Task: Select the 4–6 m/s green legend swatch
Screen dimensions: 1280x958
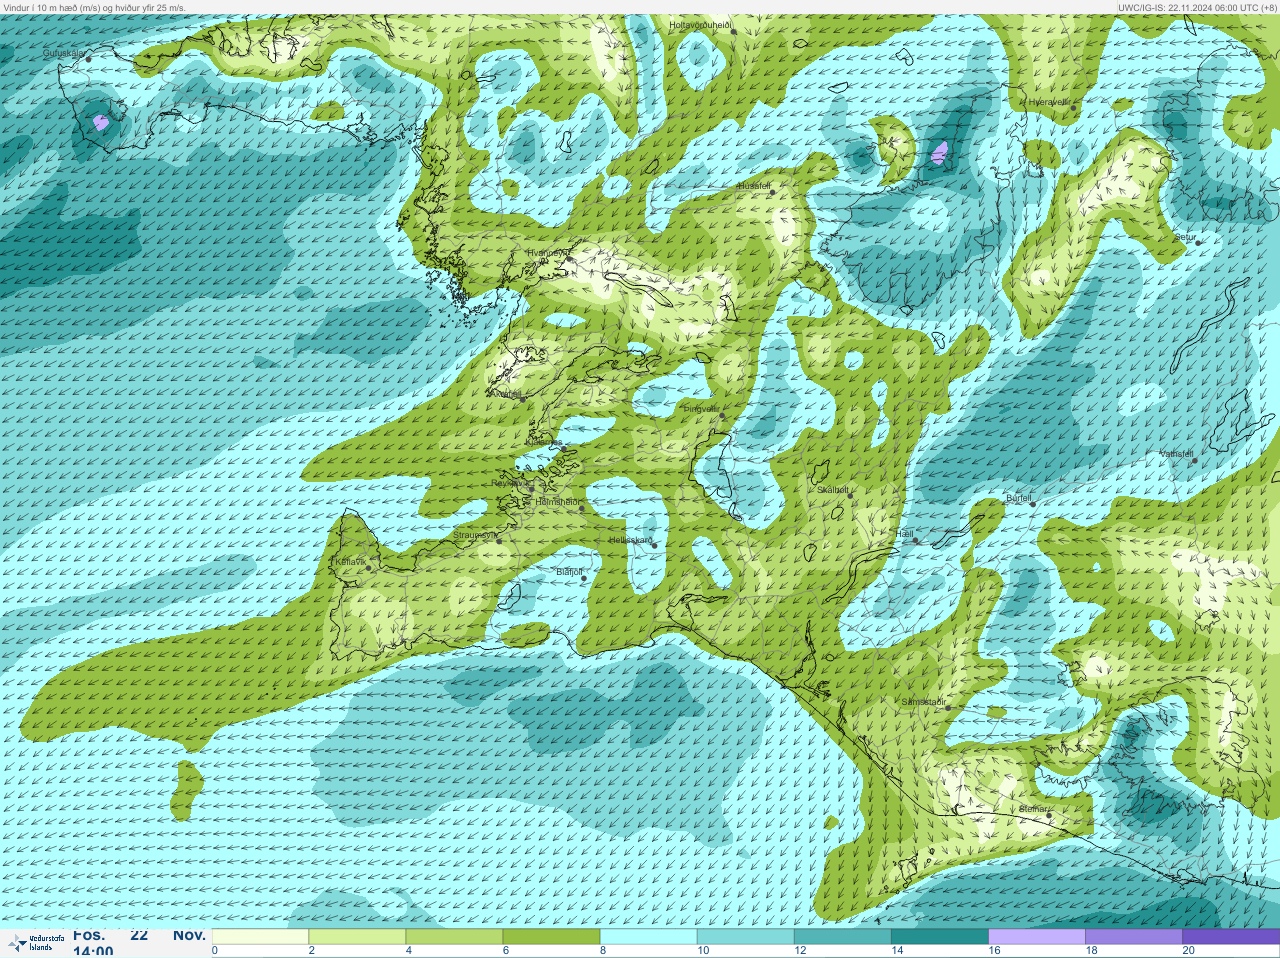Action: pyautogui.click(x=454, y=937)
